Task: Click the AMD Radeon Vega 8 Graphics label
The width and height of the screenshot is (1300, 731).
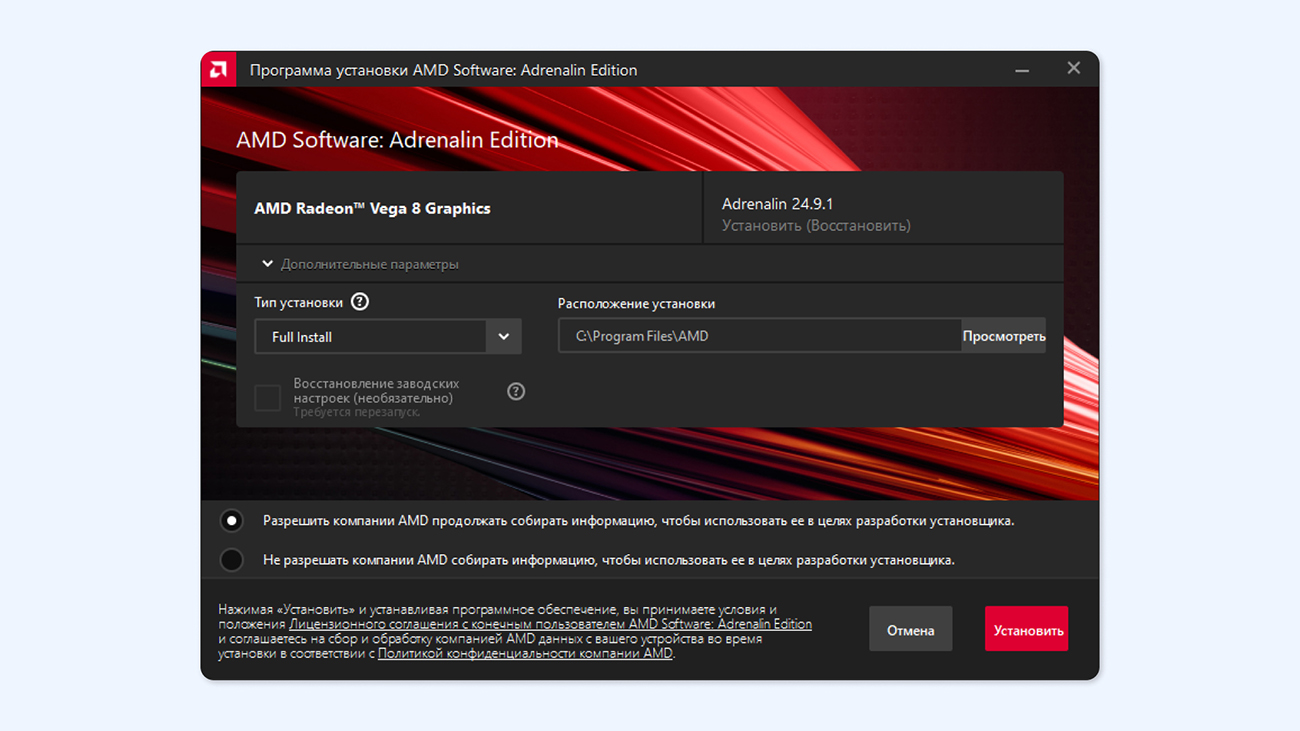Action: point(372,209)
